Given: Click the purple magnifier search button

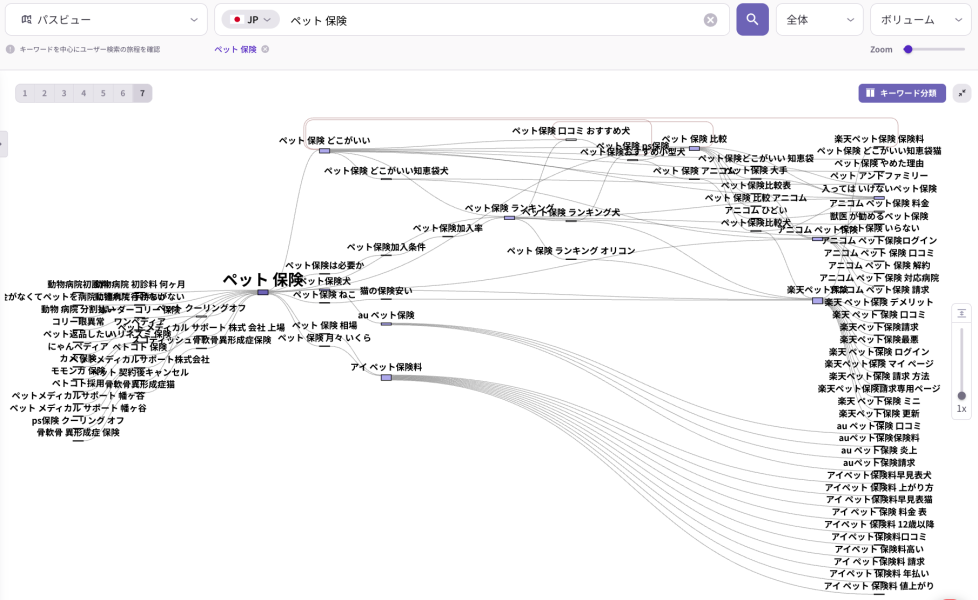Looking at the screenshot, I should tap(752, 19).
